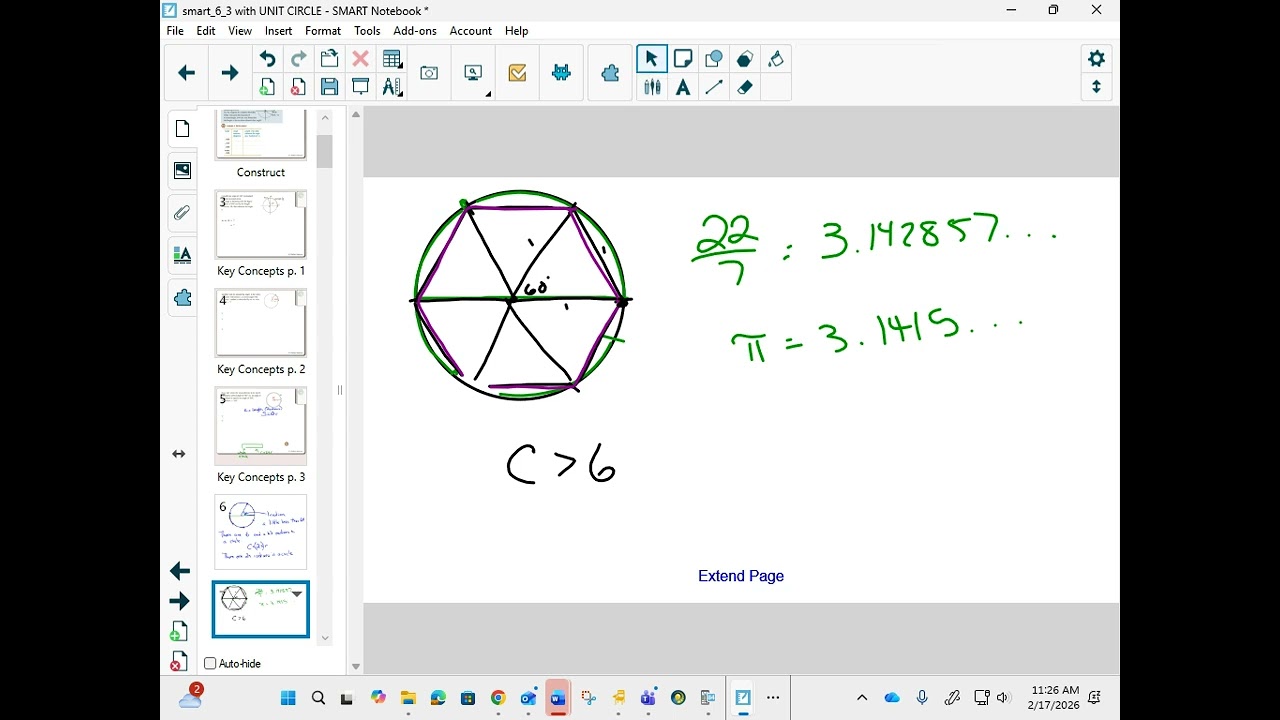
Task: Open the Account menu
Action: coord(470,31)
